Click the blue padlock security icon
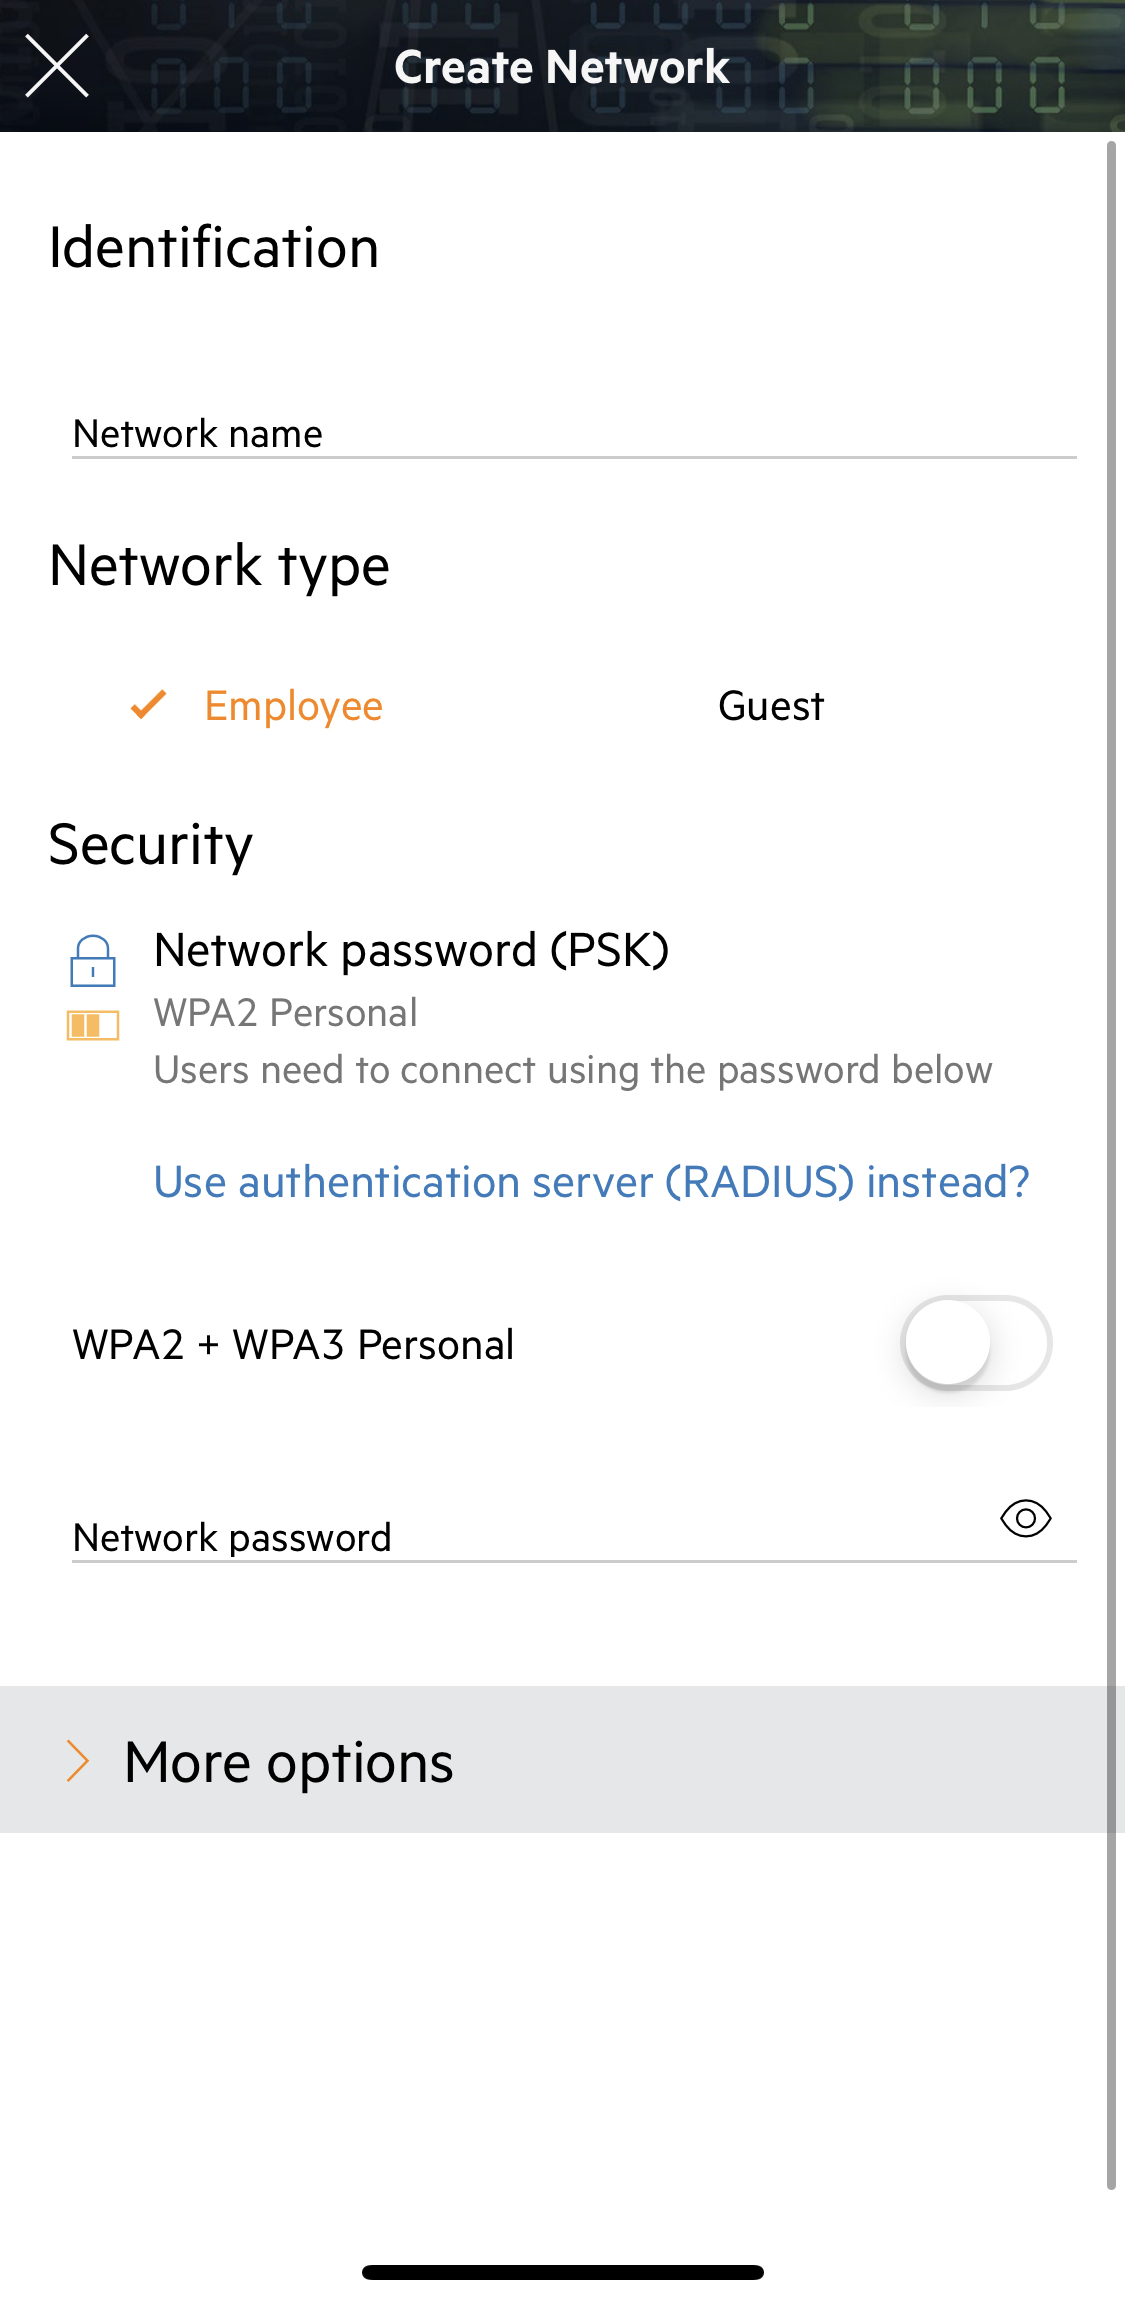This screenshot has width=1125, height=2304. (93, 961)
